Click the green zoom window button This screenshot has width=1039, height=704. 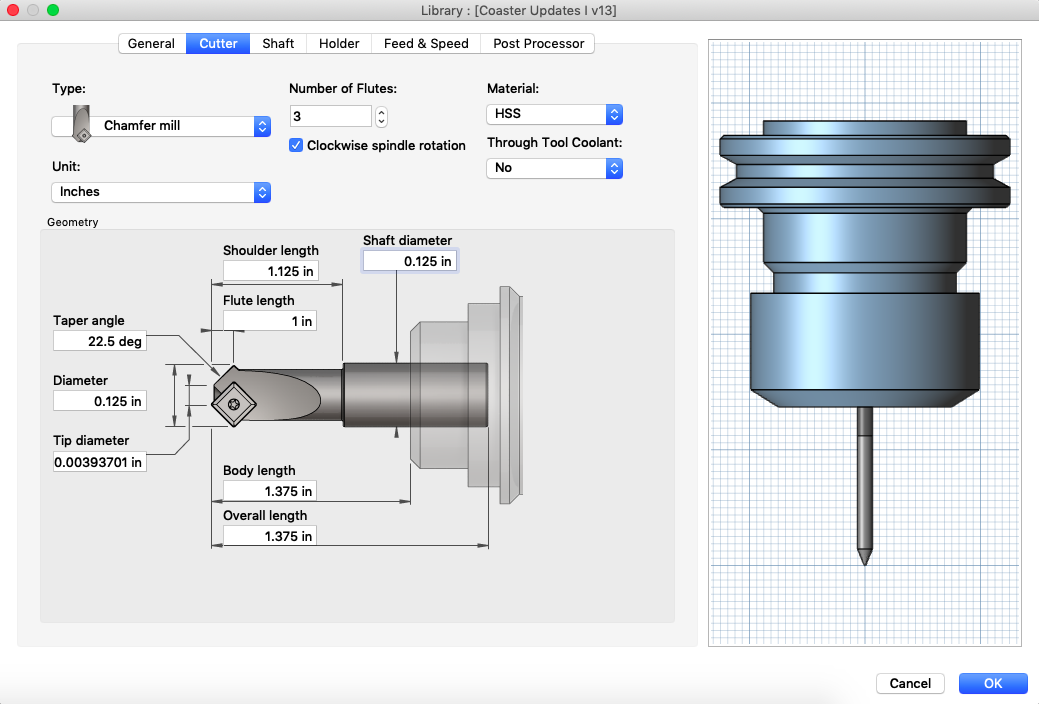[53, 10]
